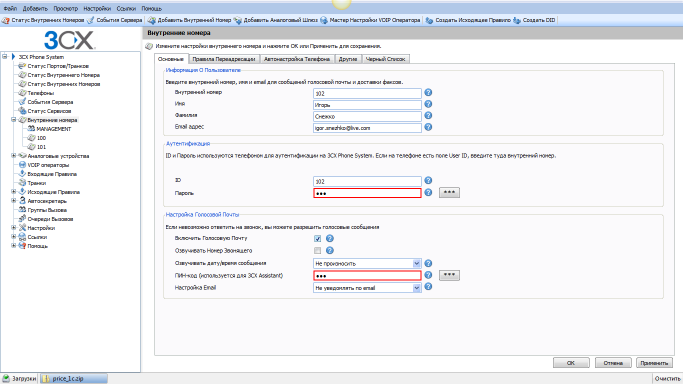Help icon beside Озвучивать Номер Звонящего

tap(330, 250)
